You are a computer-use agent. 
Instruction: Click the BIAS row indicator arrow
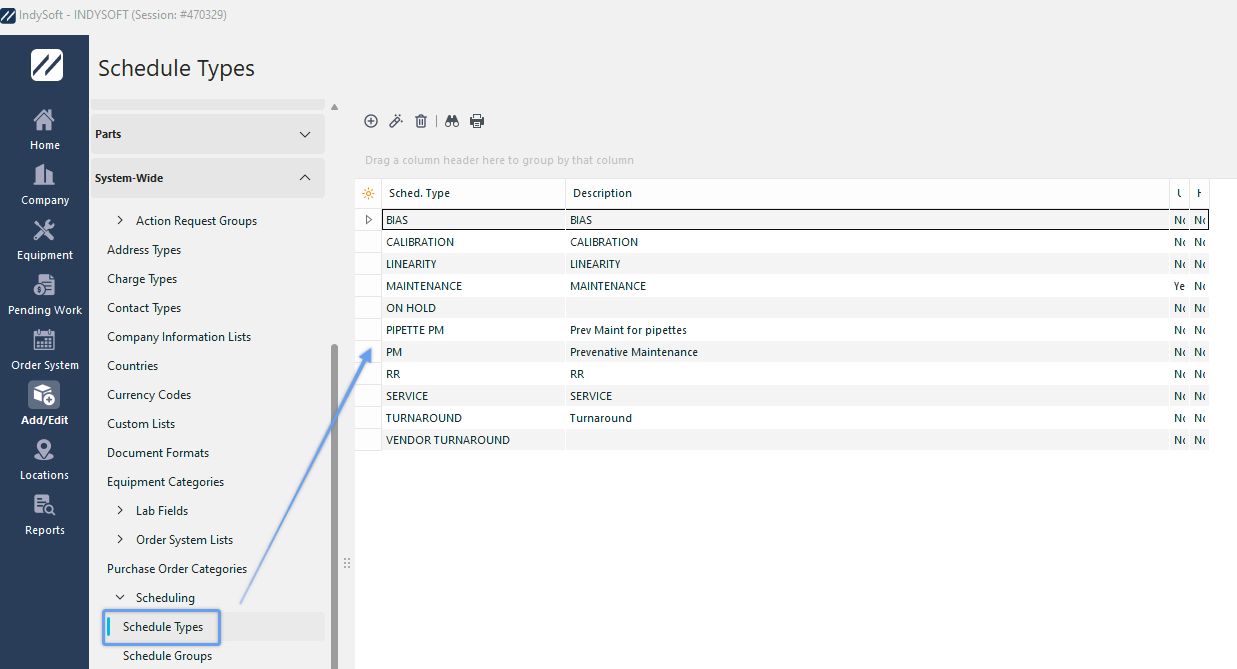368,219
